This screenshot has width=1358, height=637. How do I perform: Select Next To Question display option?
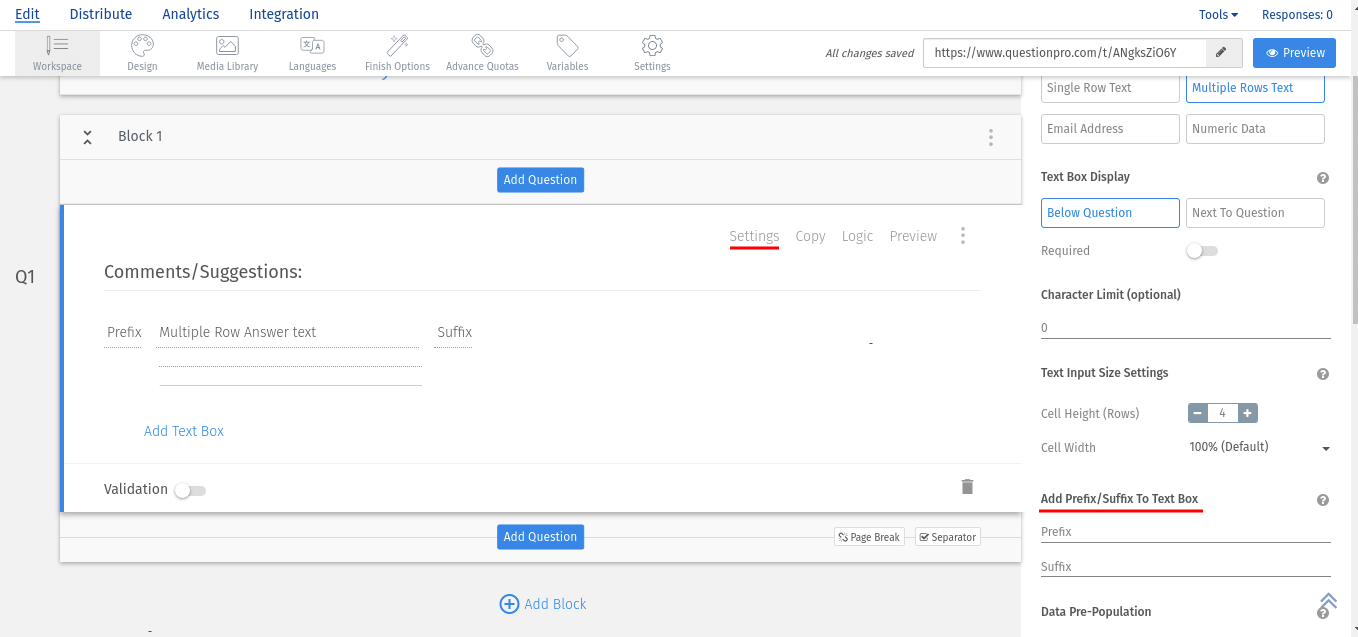click(x=1255, y=213)
